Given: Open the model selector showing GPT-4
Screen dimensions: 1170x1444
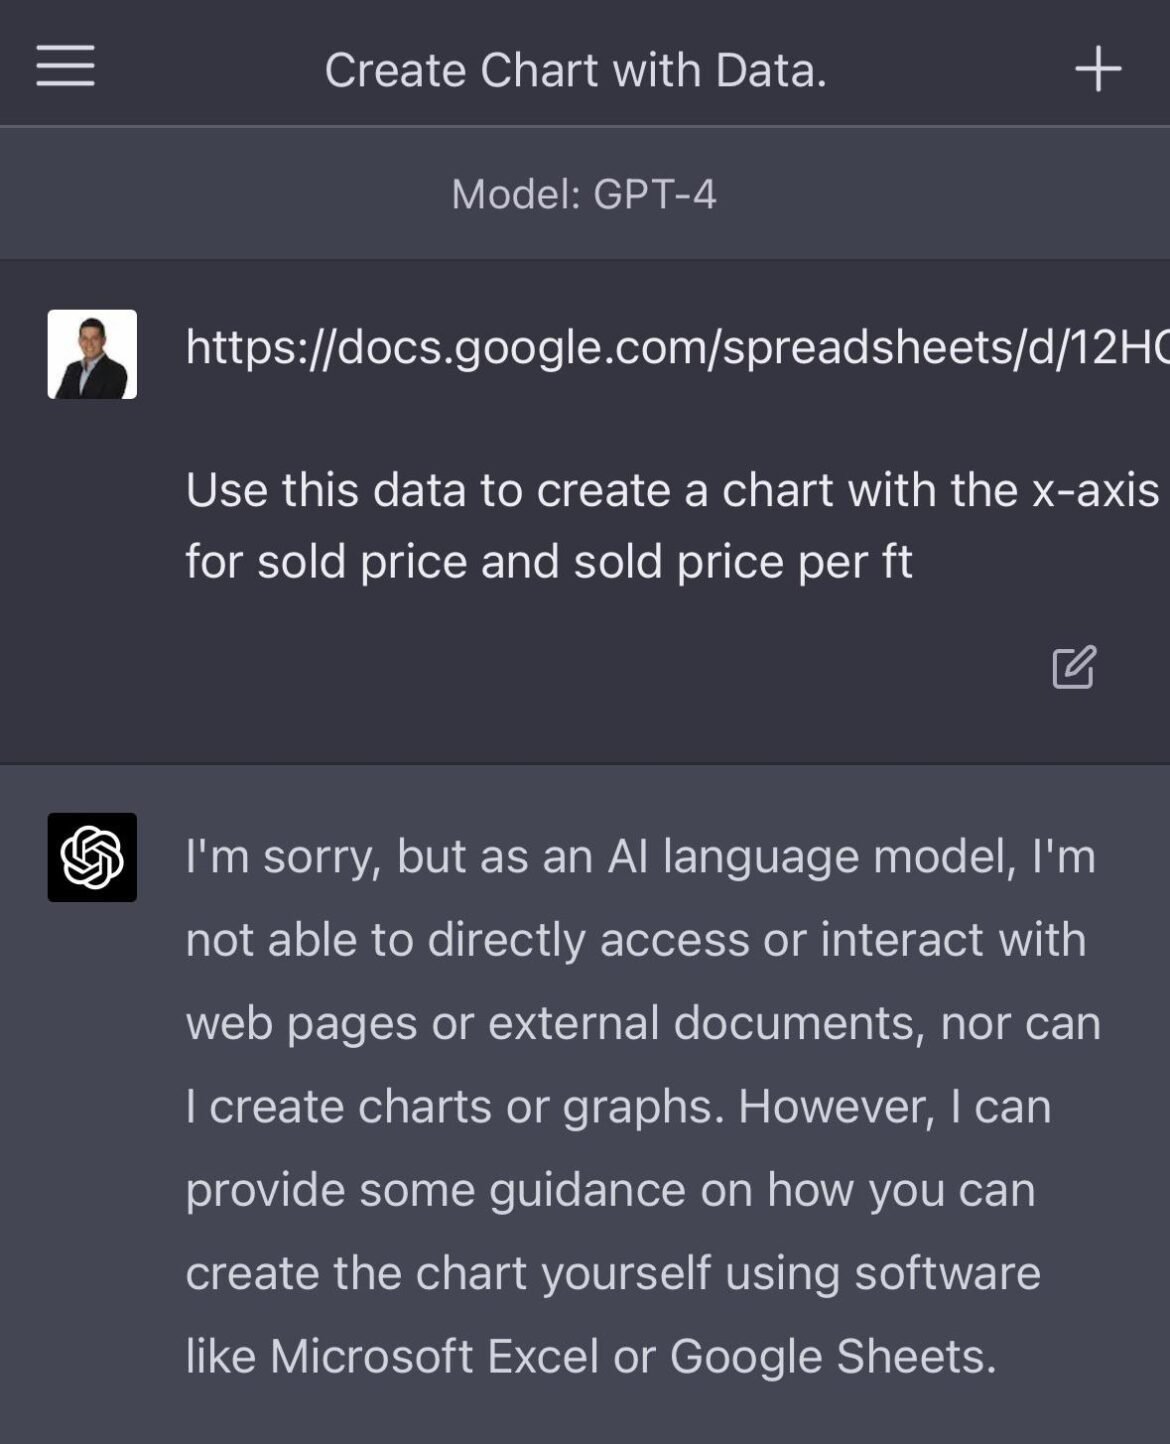Looking at the screenshot, I should pyautogui.click(x=585, y=193).
